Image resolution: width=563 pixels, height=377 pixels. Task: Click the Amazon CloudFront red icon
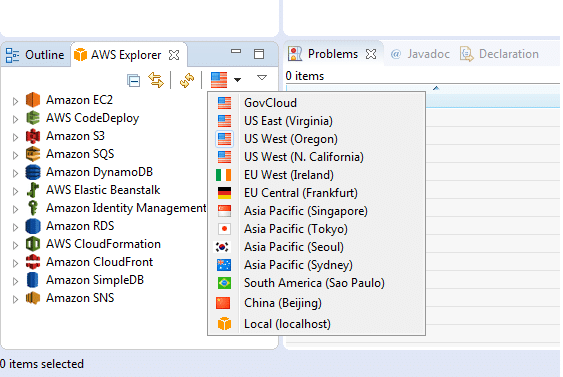tap(33, 262)
